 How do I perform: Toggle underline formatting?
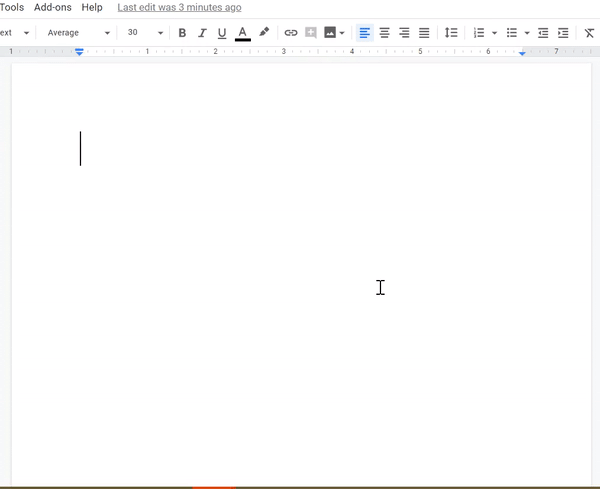pos(222,33)
